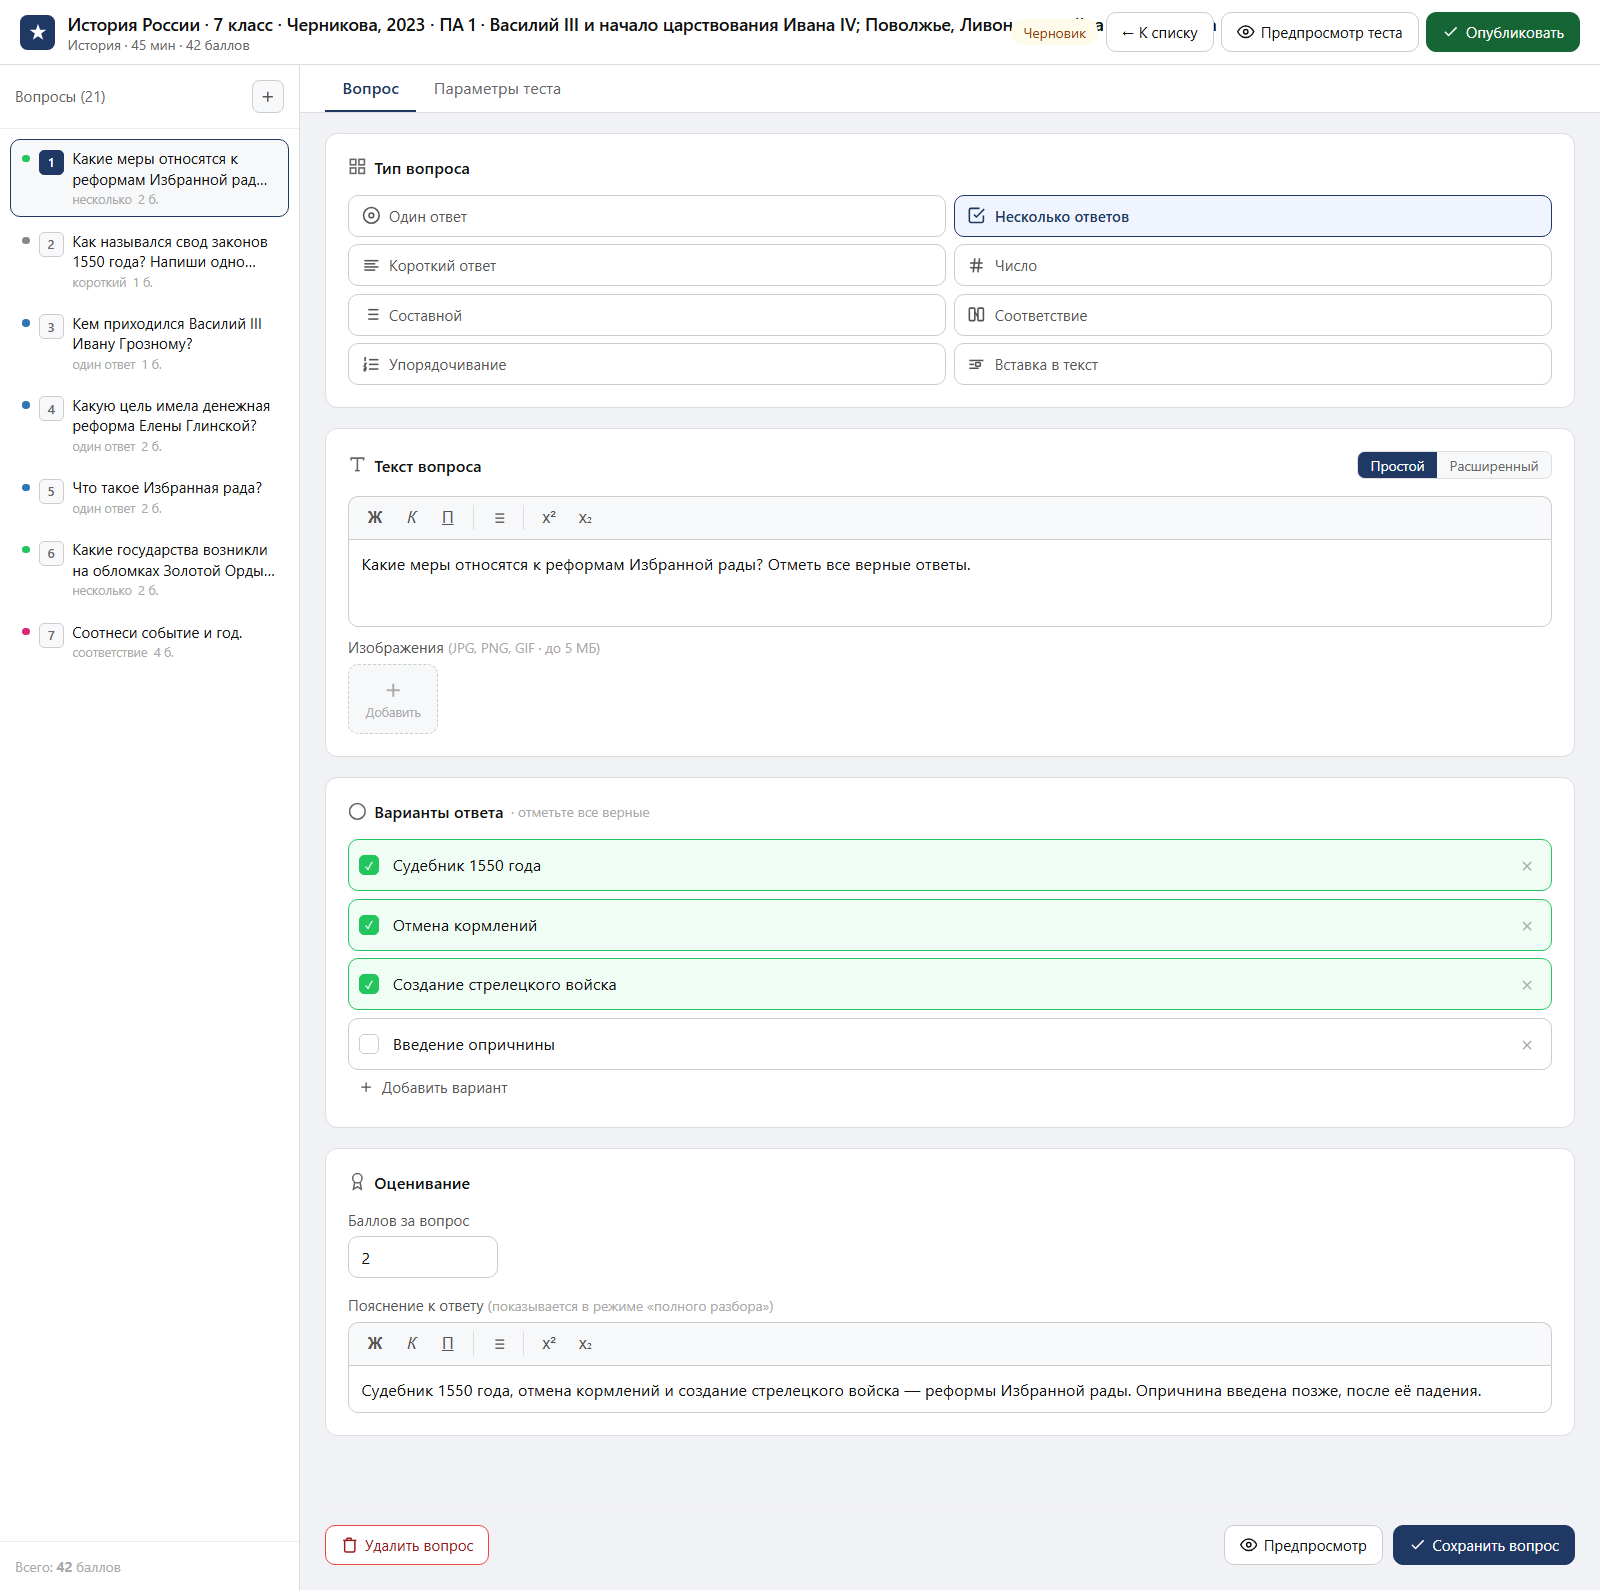
Task: Choose 'Соответствие' question type
Action: click(1252, 316)
